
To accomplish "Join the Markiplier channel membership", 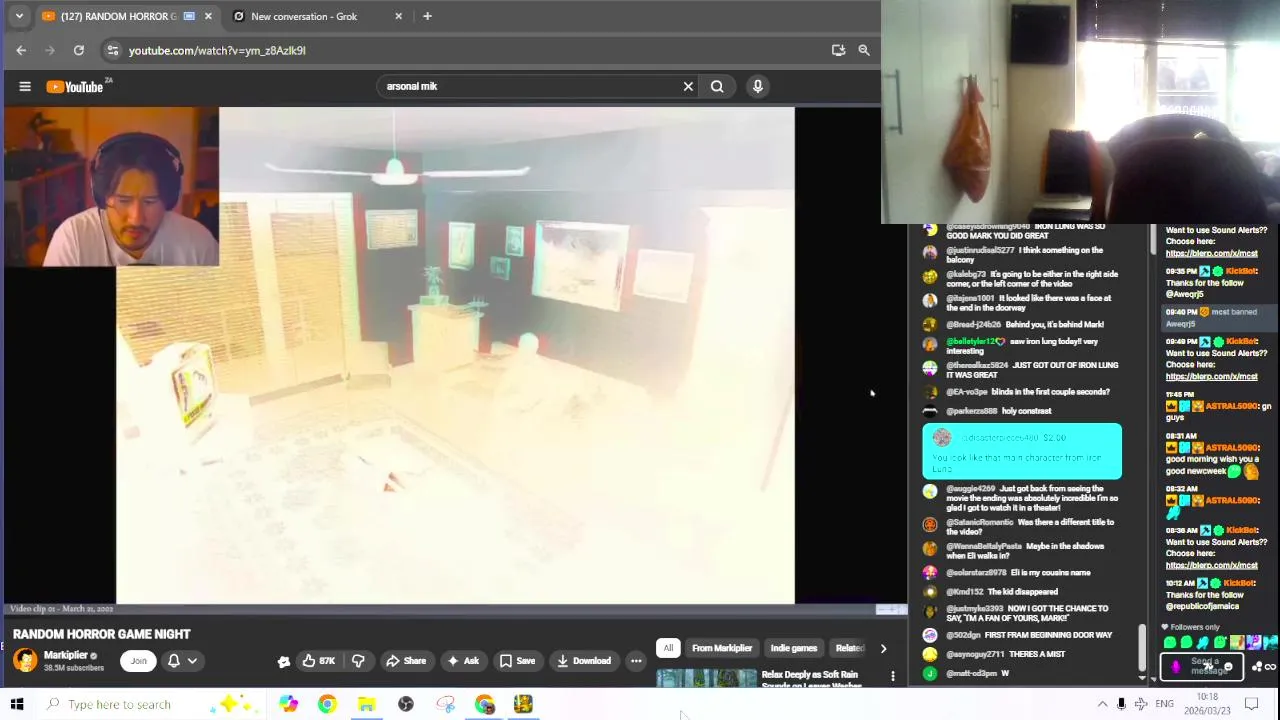I will 138,660.
